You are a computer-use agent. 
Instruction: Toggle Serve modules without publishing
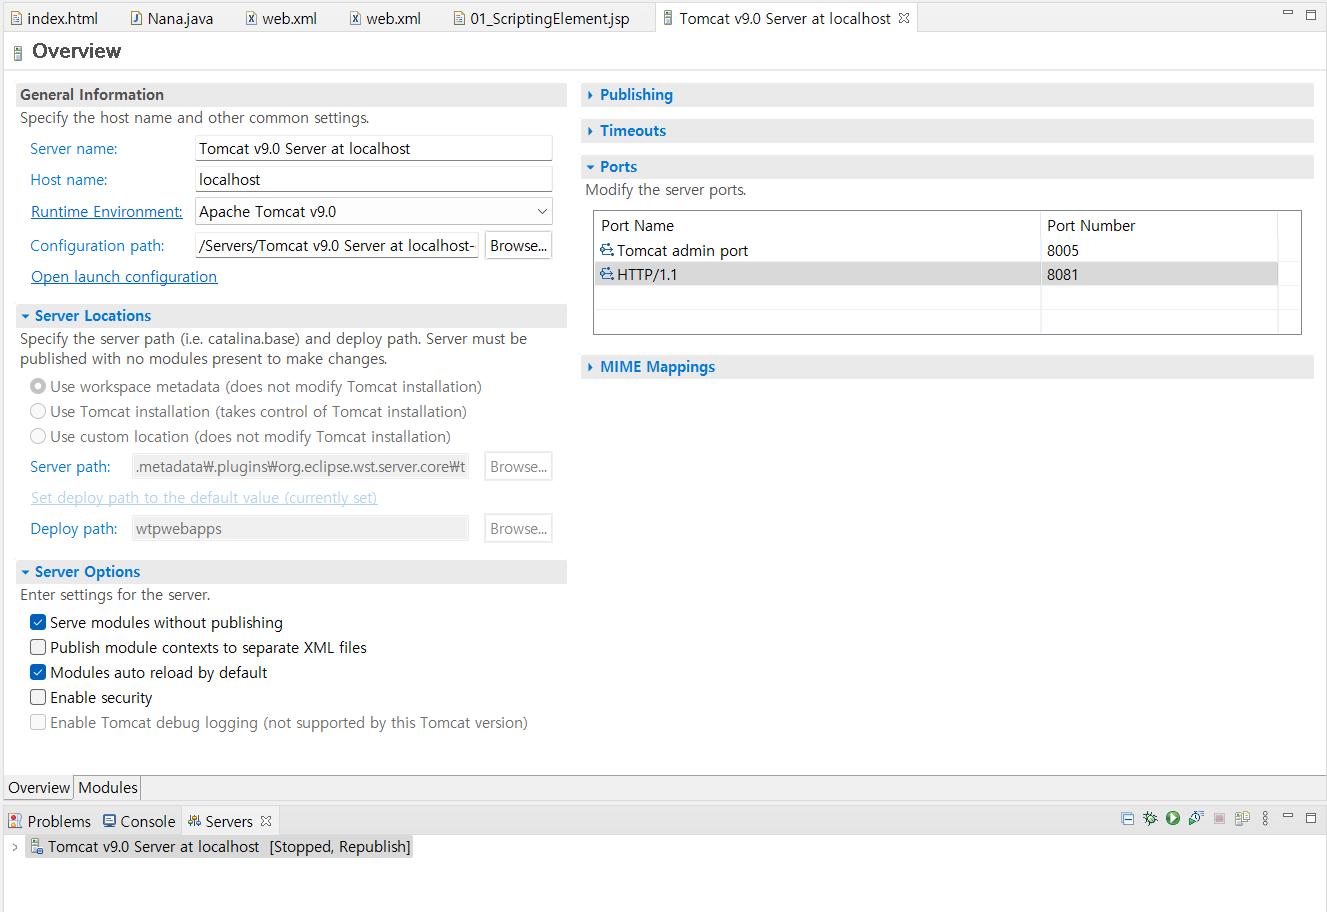pyautogui.click(x=38, y=622)
